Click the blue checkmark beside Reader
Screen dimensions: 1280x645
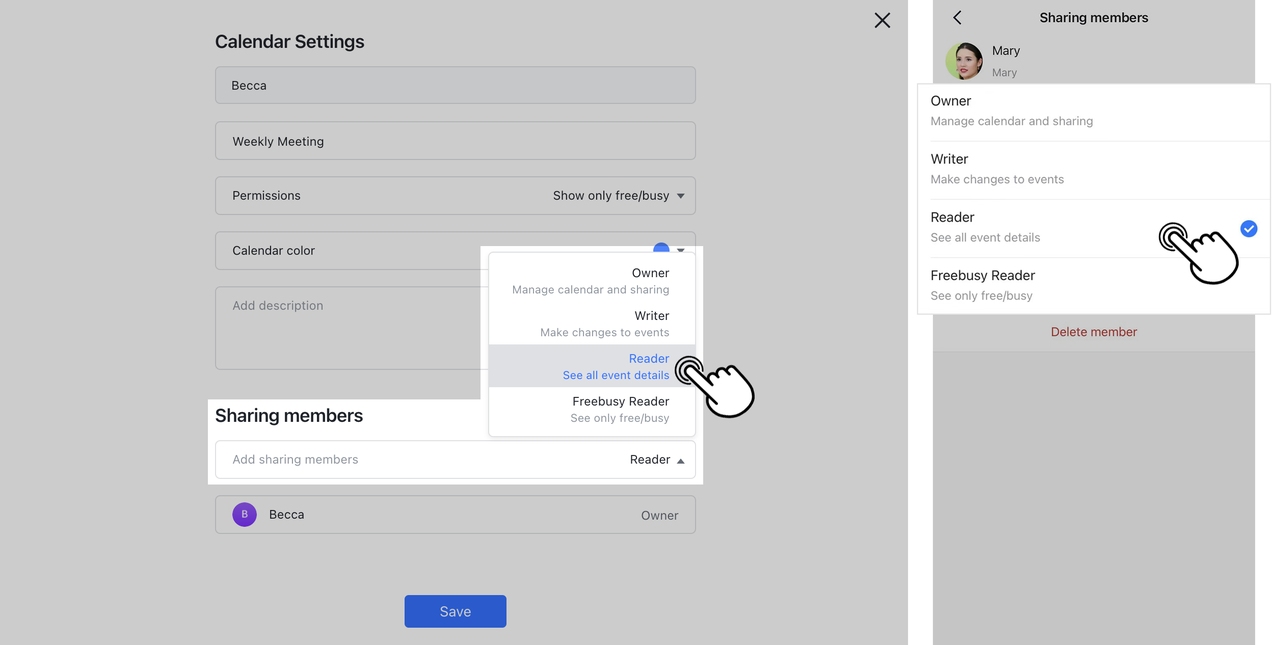[x=1248, y=229]
